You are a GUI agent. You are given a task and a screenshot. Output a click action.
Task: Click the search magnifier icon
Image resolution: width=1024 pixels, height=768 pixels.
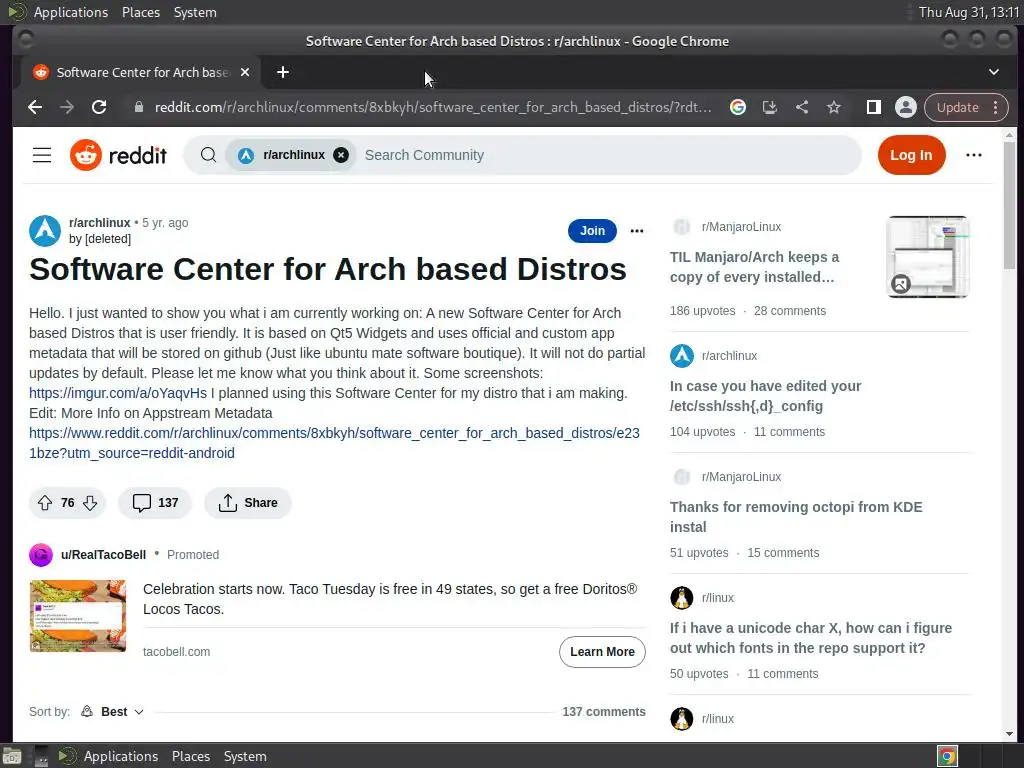click(x=208, y=155)
